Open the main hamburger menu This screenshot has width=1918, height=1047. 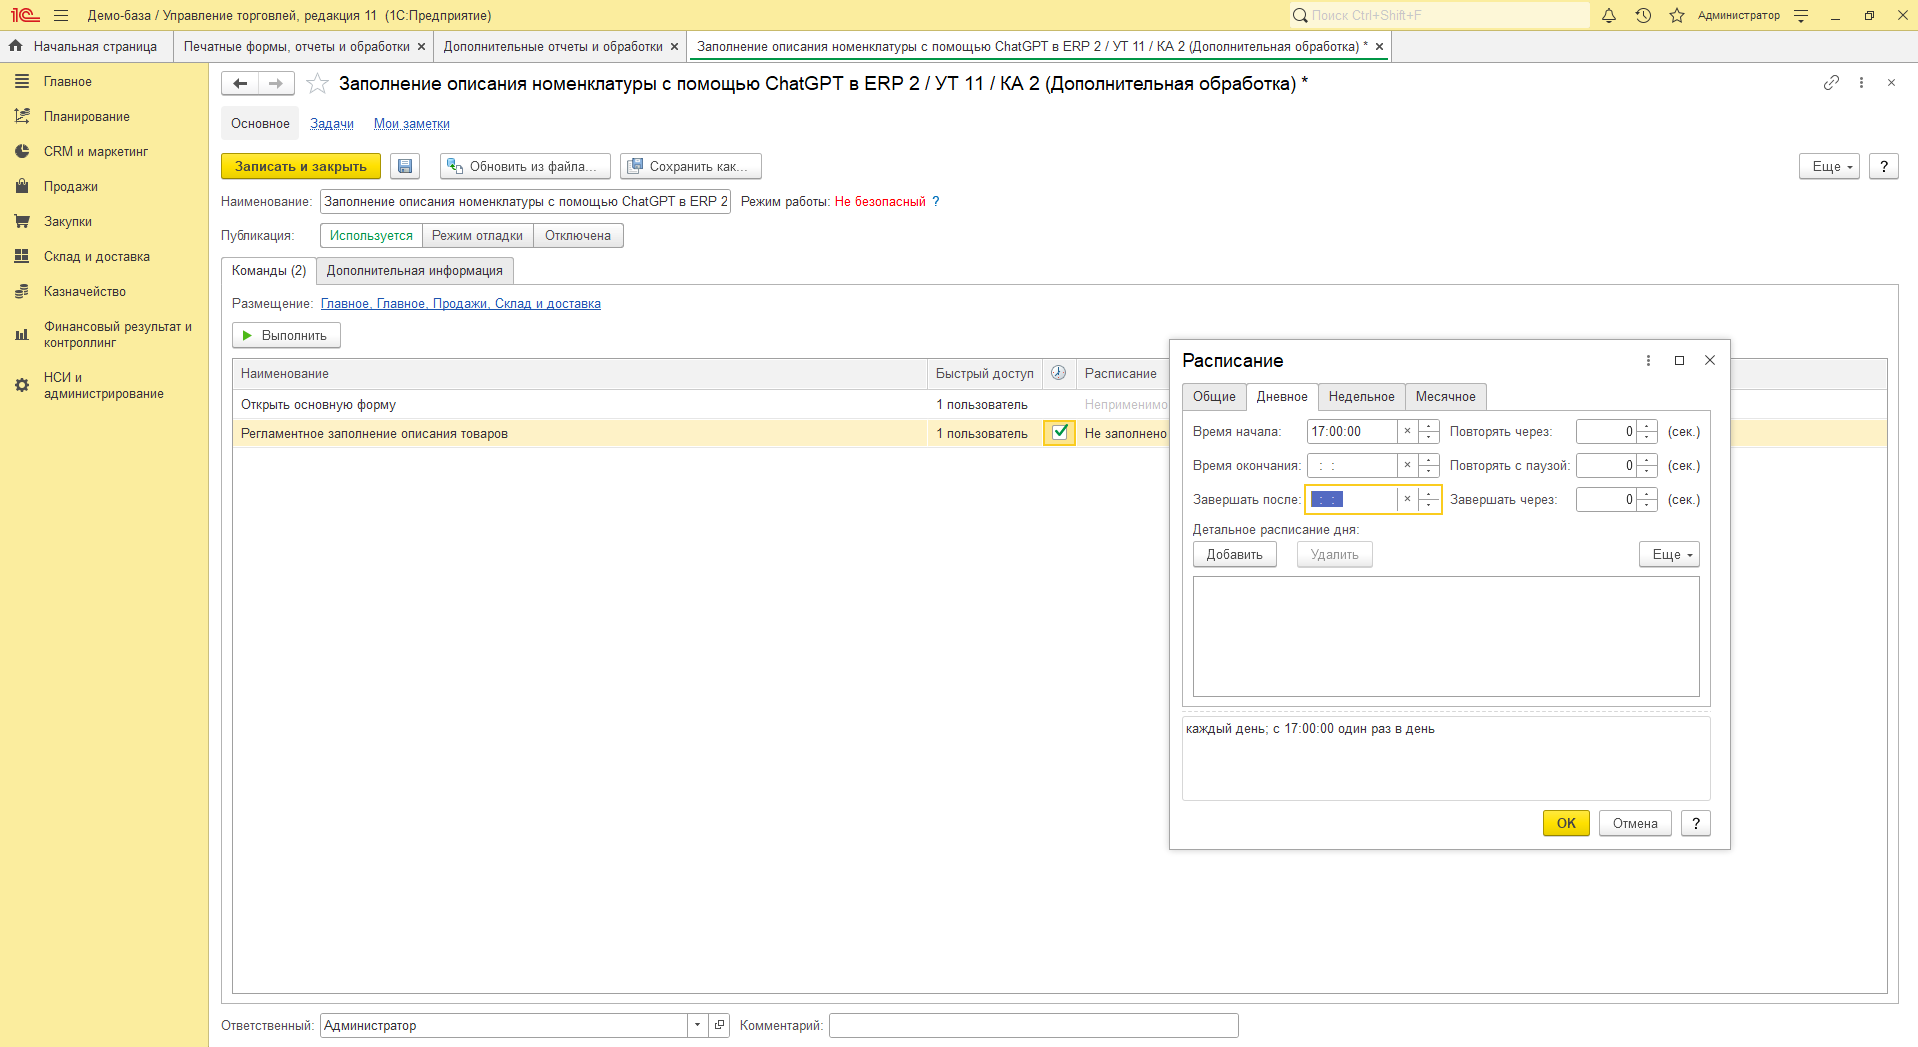coord(61,15)
